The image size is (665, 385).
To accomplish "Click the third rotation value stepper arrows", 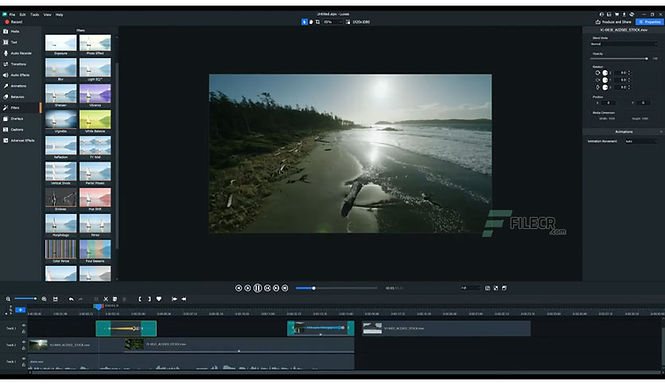I will [629, 87].
